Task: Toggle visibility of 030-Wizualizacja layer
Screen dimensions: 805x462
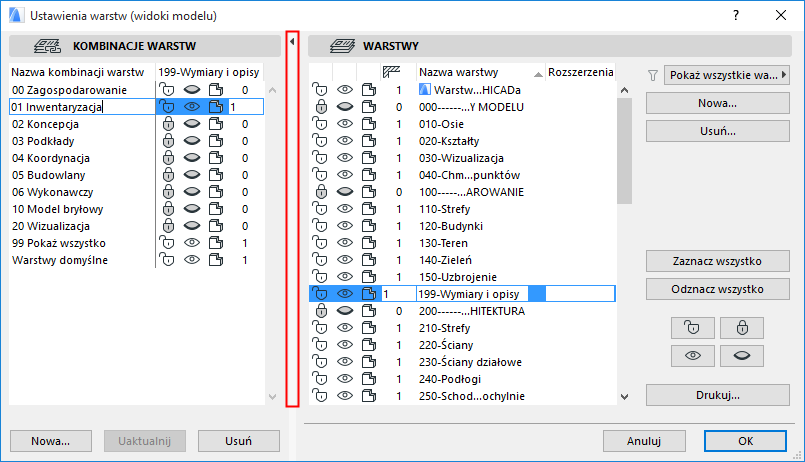Action: pyautogui.click(x=344, y=158)
